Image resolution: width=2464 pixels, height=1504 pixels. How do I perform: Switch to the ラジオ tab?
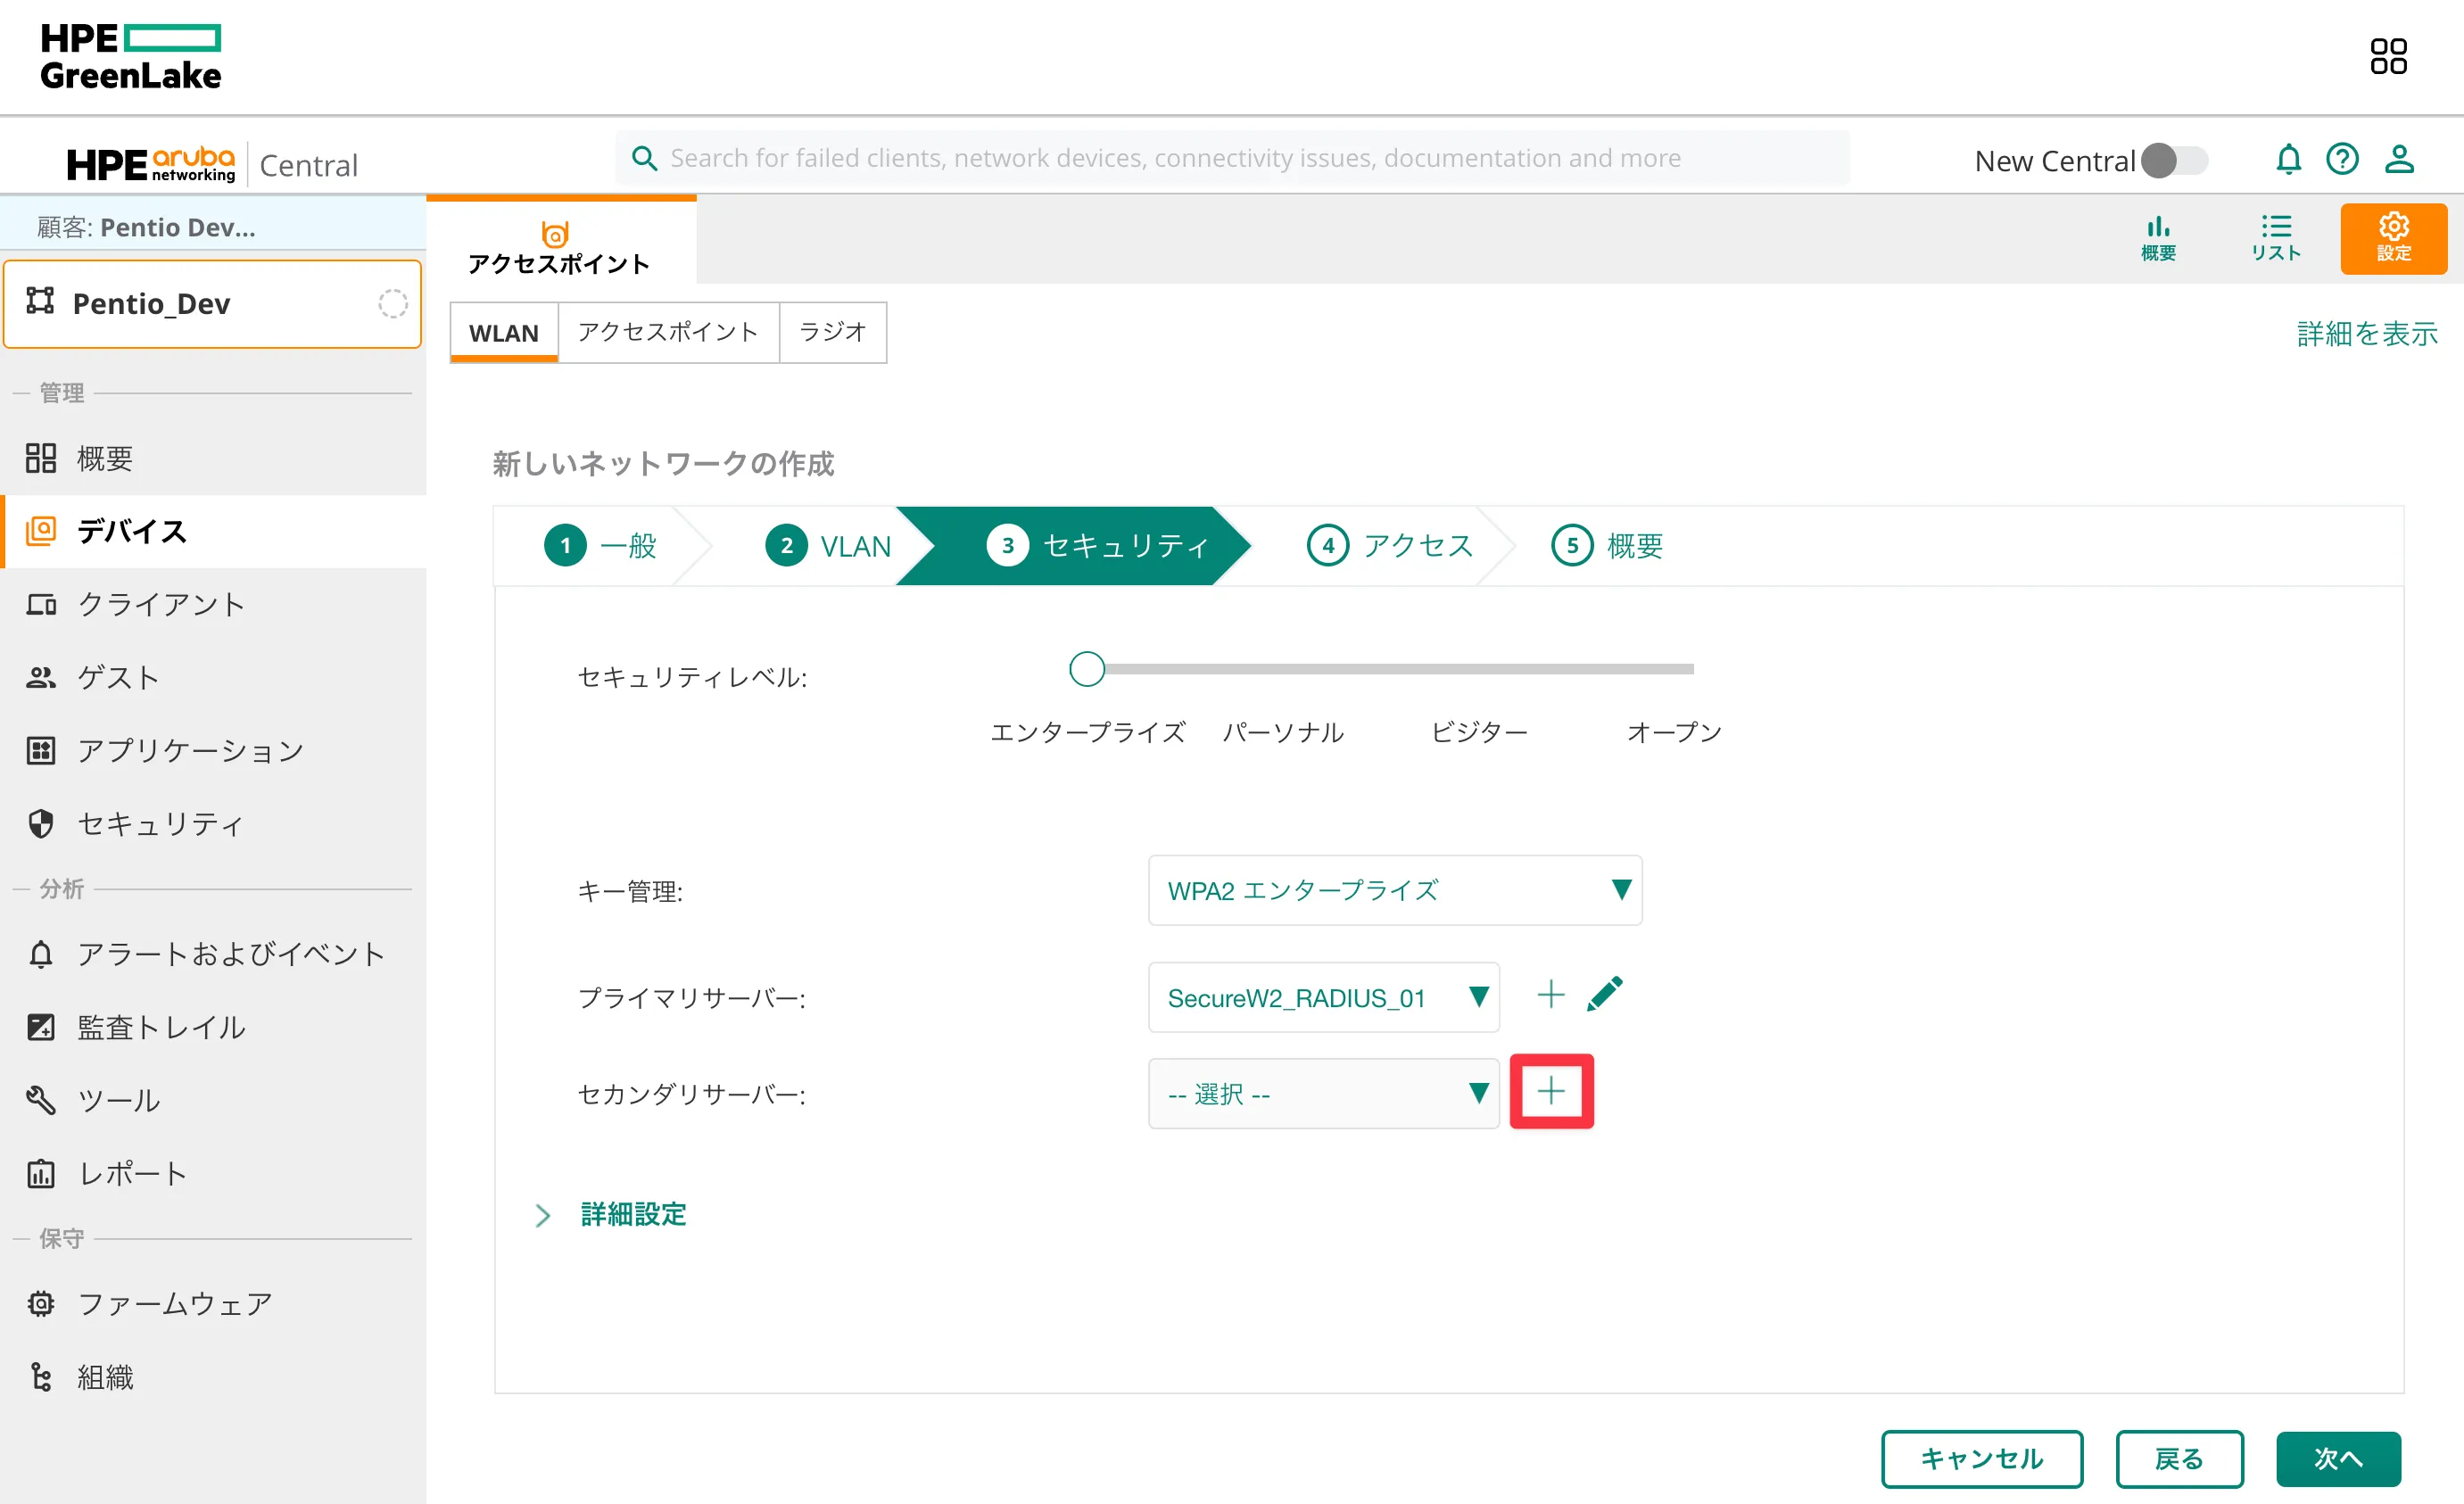click(x=832, y=332)
